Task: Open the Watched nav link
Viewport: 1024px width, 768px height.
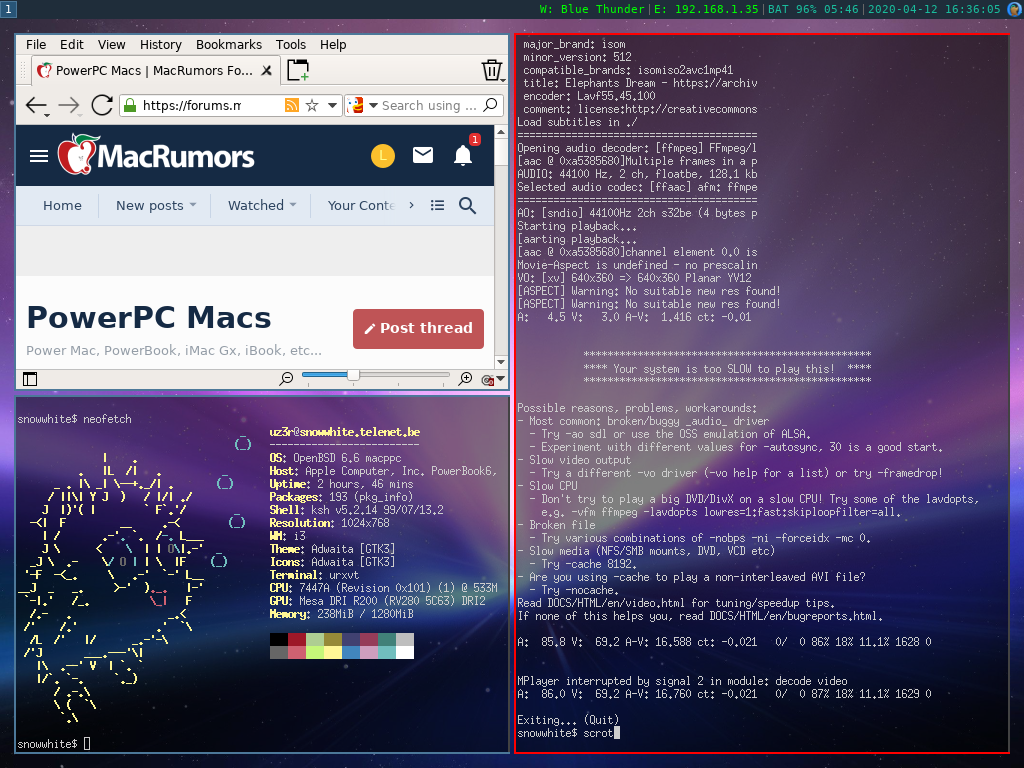Action: (x=256, y=205)
